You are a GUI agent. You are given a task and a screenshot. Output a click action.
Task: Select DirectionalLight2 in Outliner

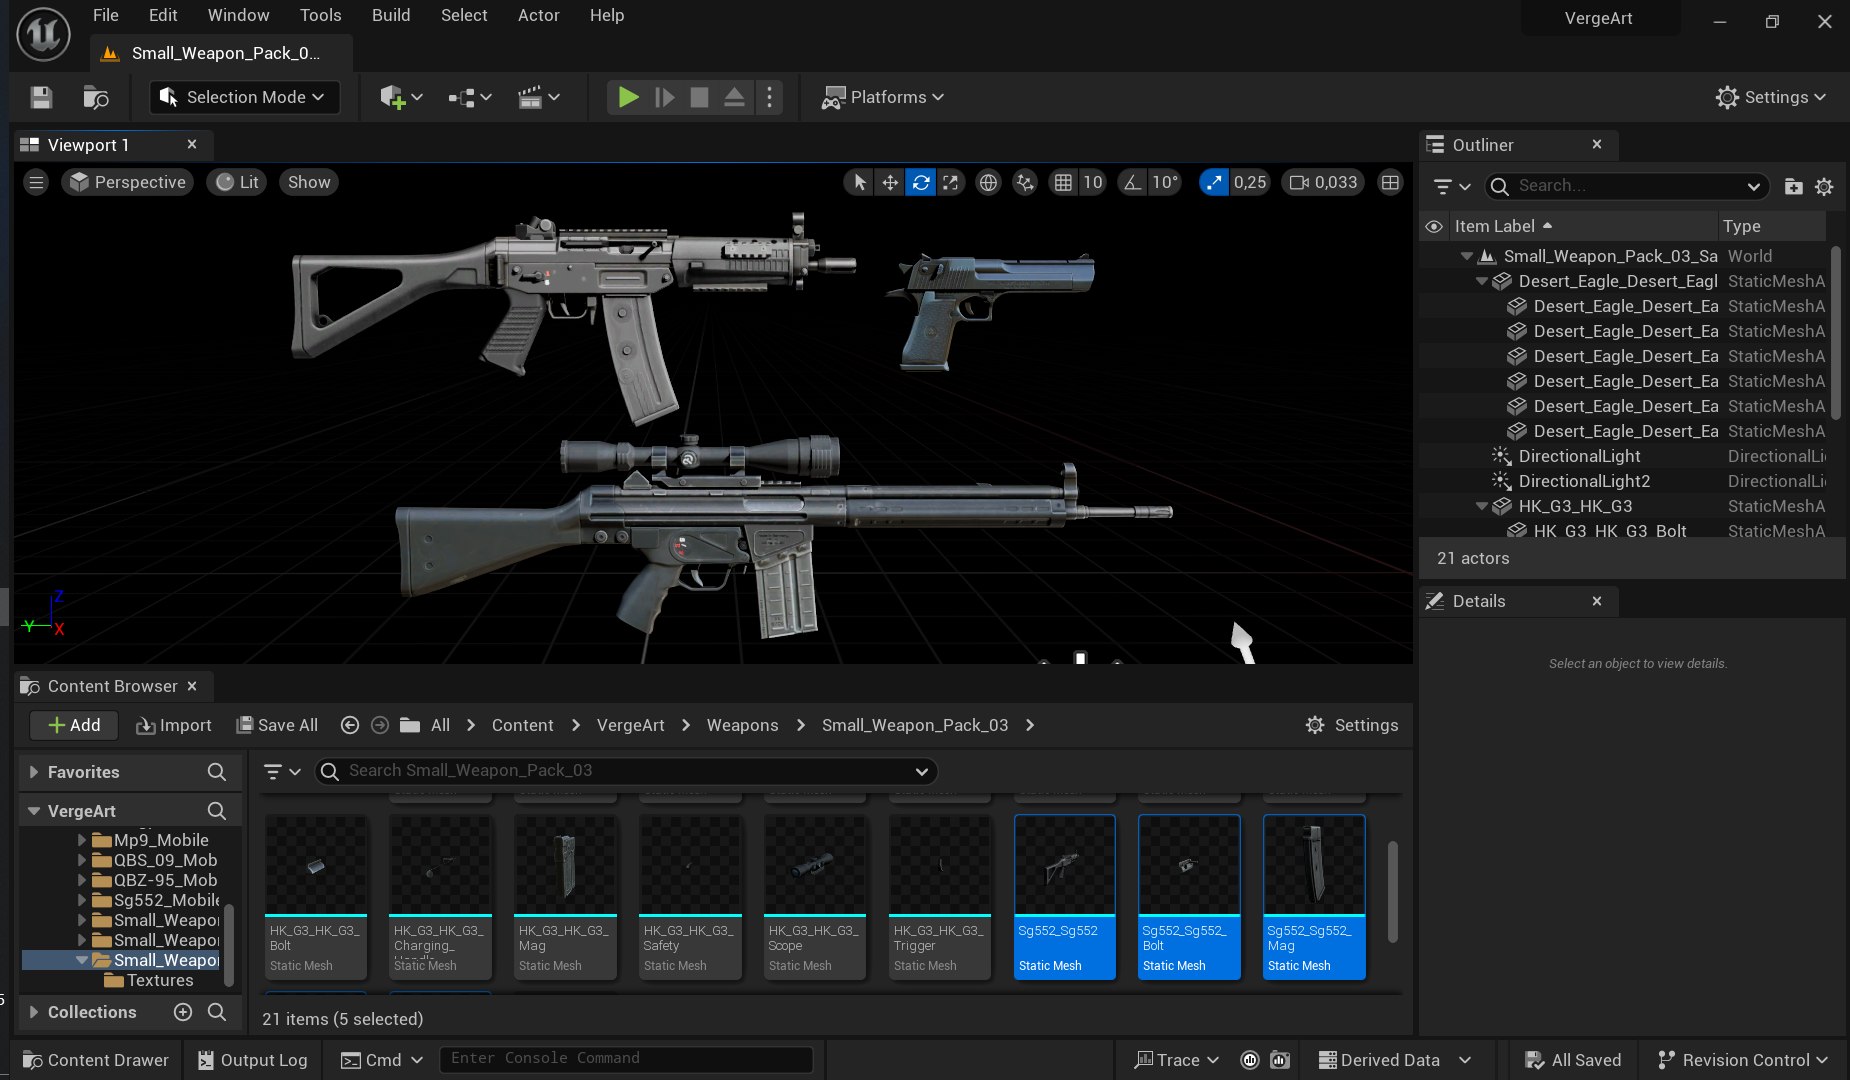1584,481
